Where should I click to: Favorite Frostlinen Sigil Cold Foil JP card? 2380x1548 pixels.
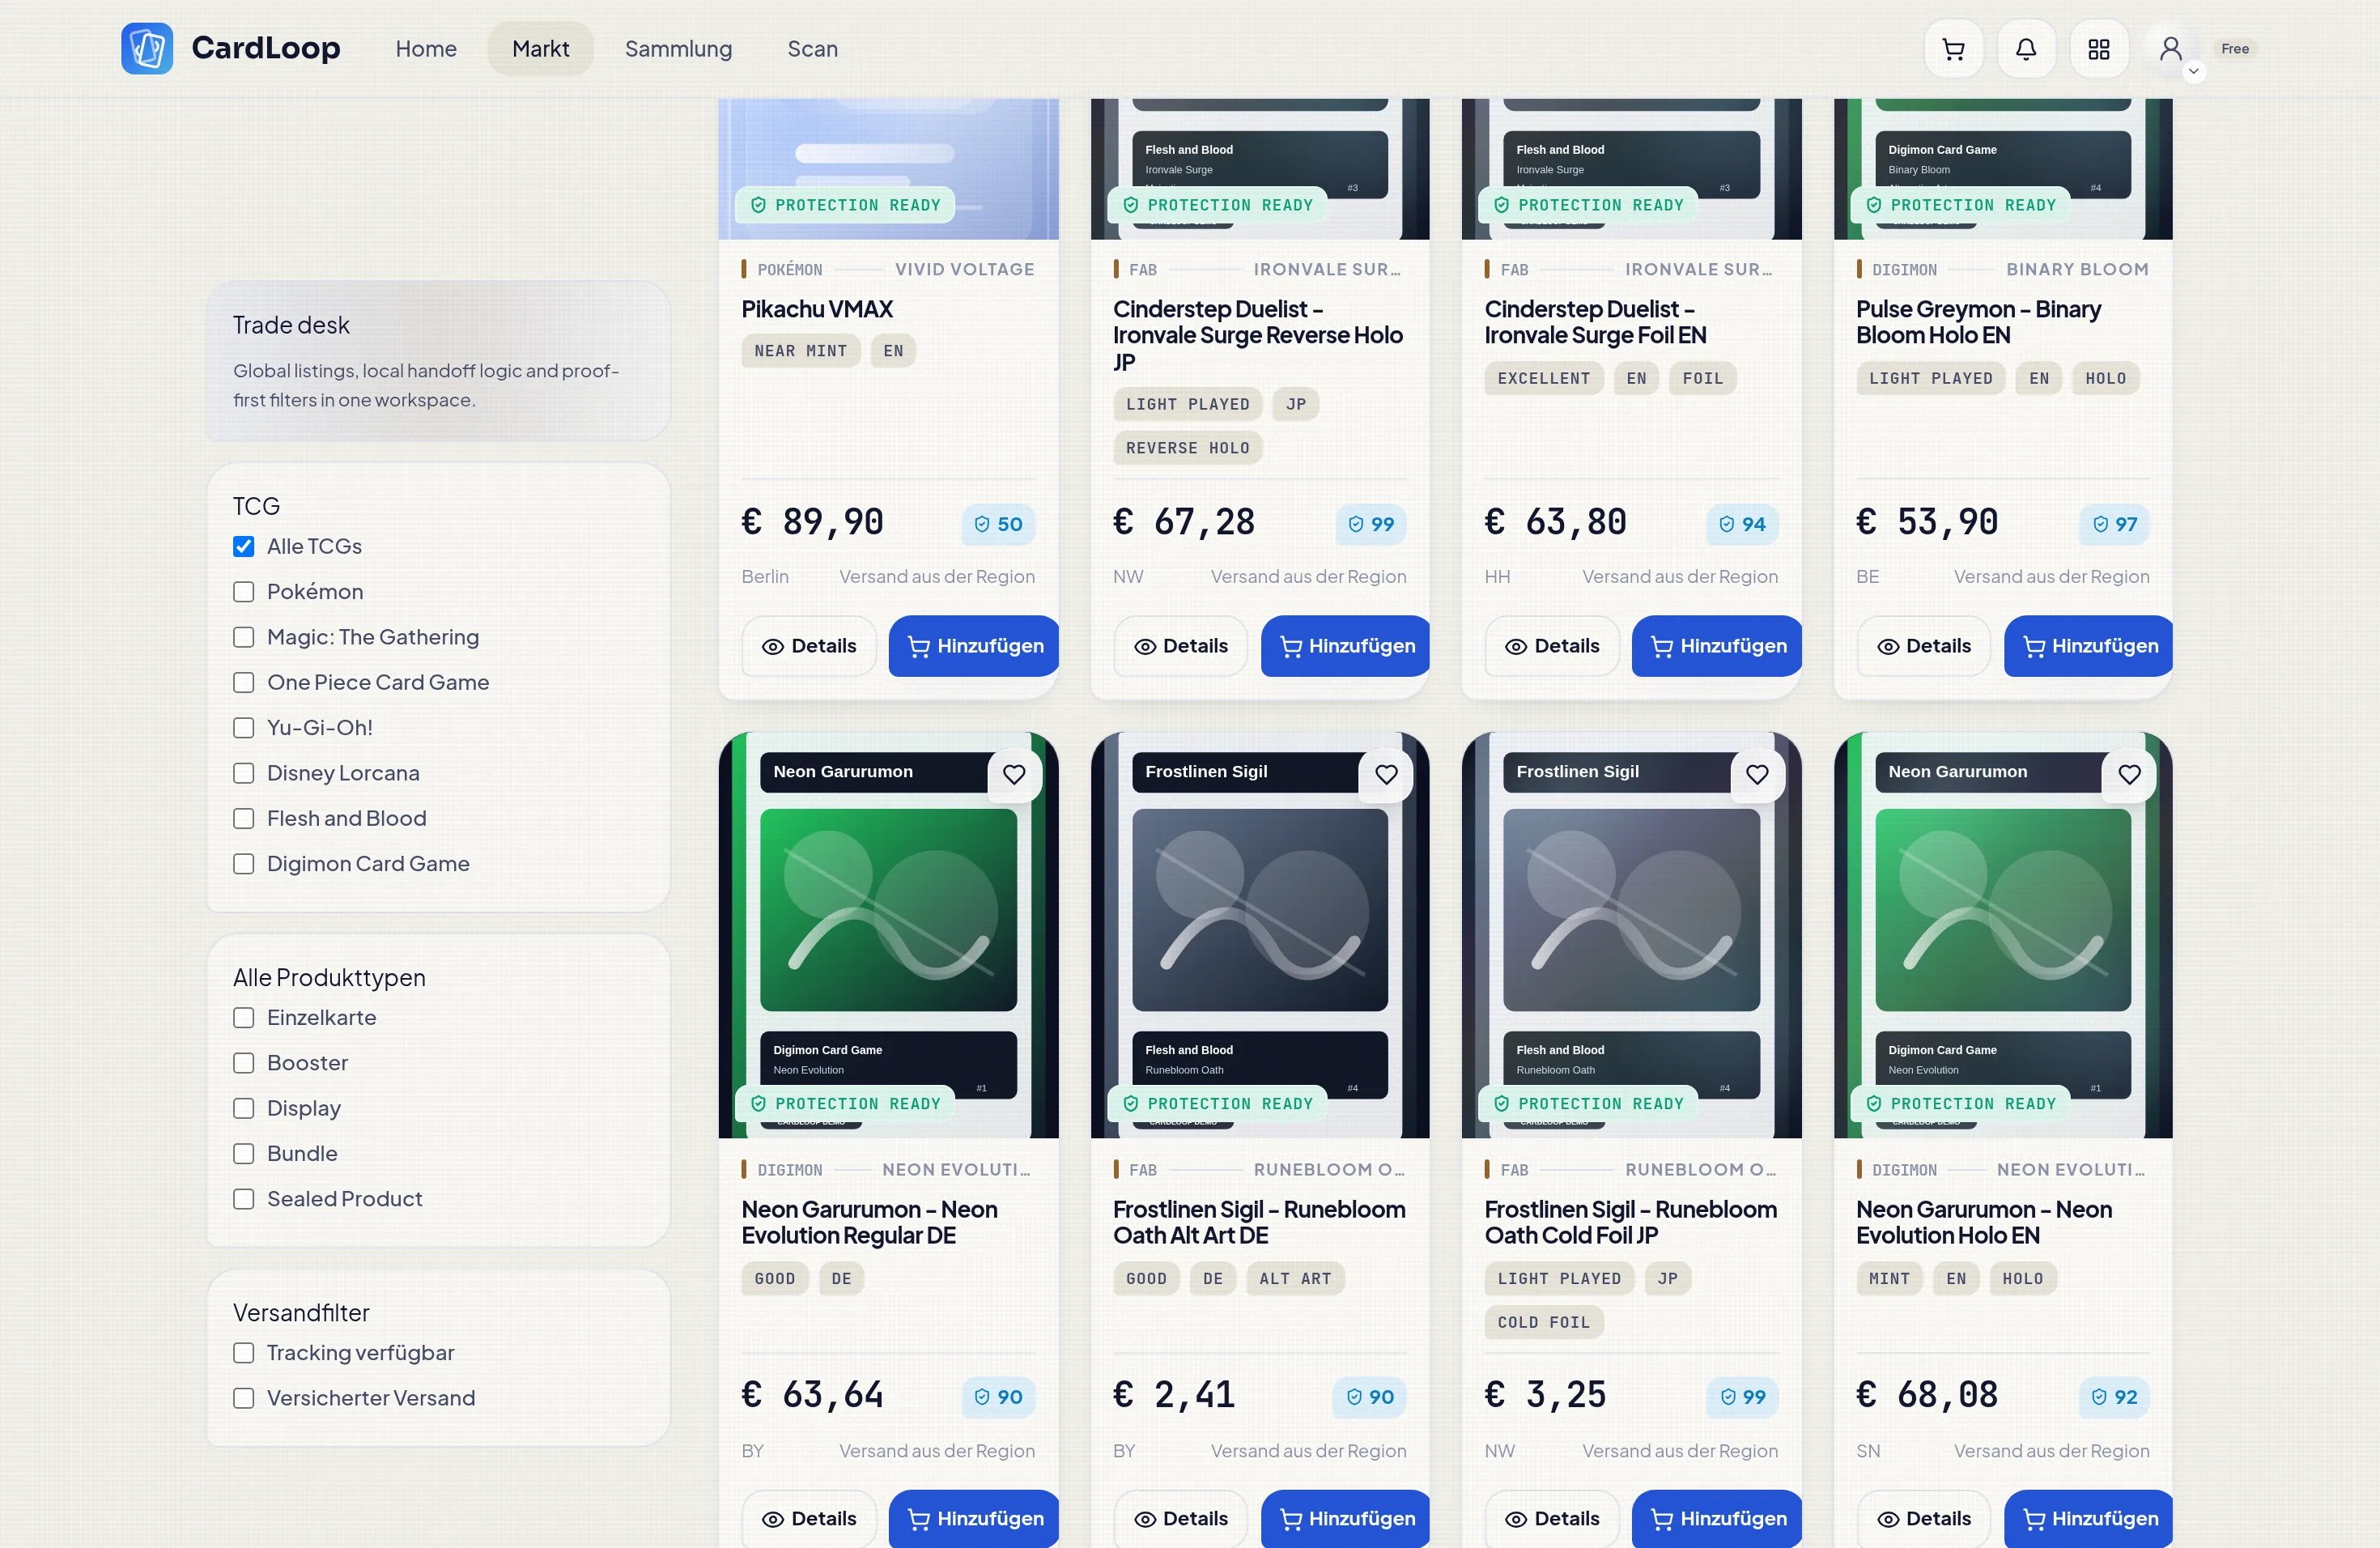tap(1757, 774)
